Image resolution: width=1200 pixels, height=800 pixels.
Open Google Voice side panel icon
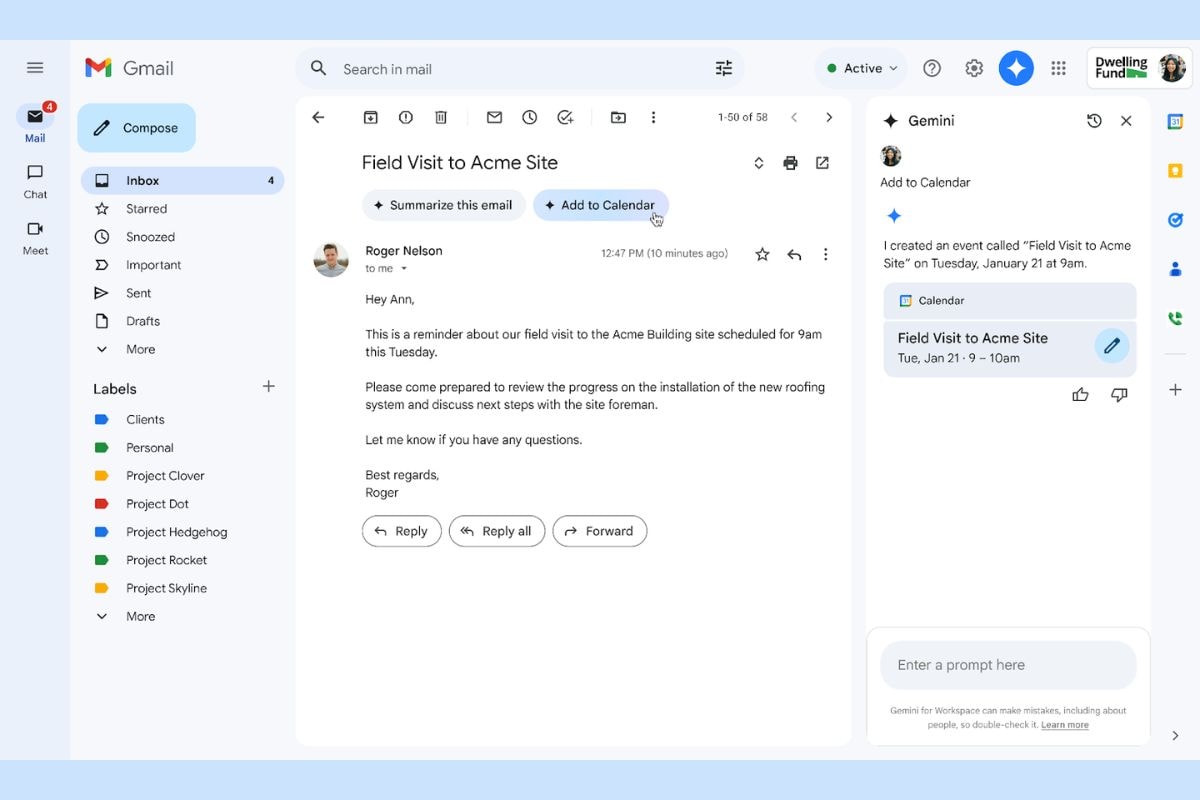[x=1176, y=318]
